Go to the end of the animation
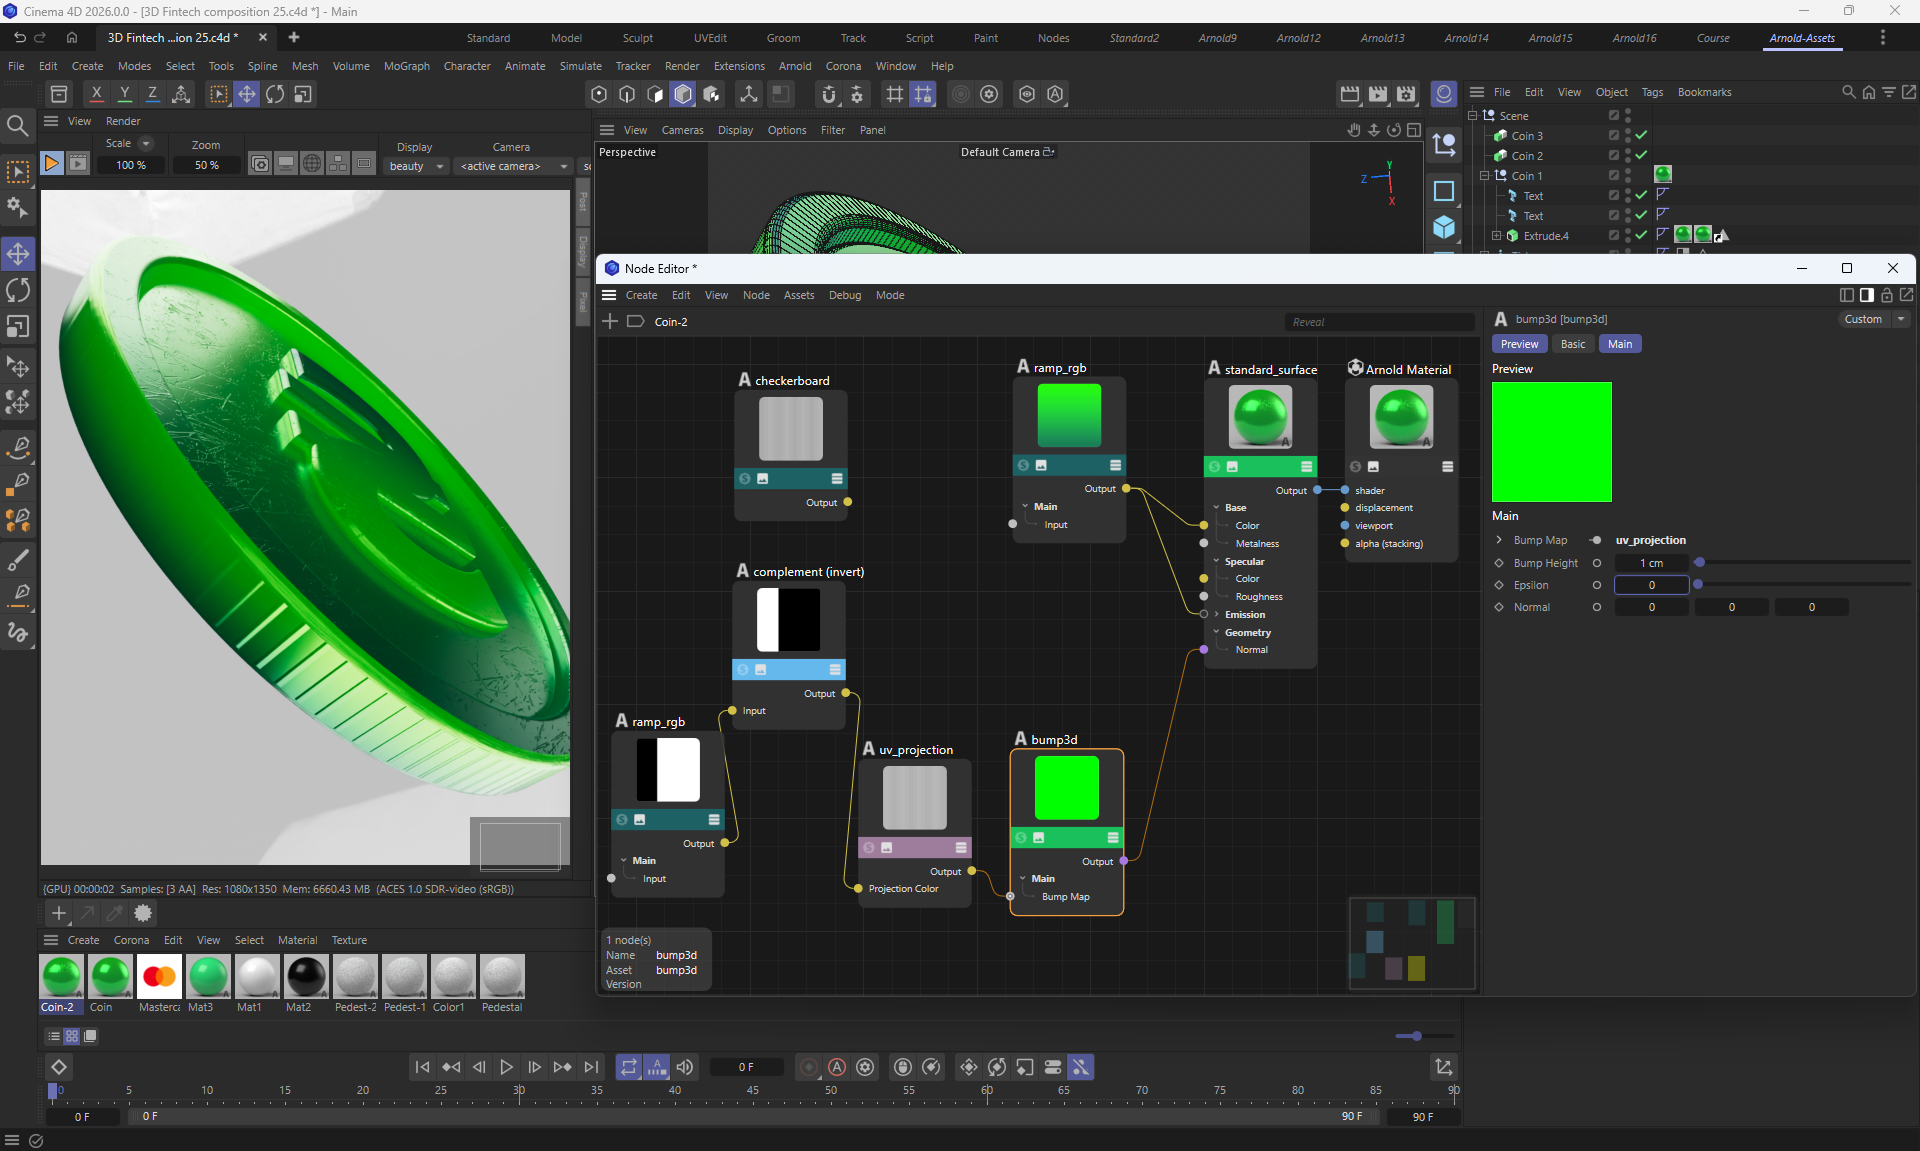Image resolution: width=1920 pixels, height=1151 pixels. [x=592, y=1067]
